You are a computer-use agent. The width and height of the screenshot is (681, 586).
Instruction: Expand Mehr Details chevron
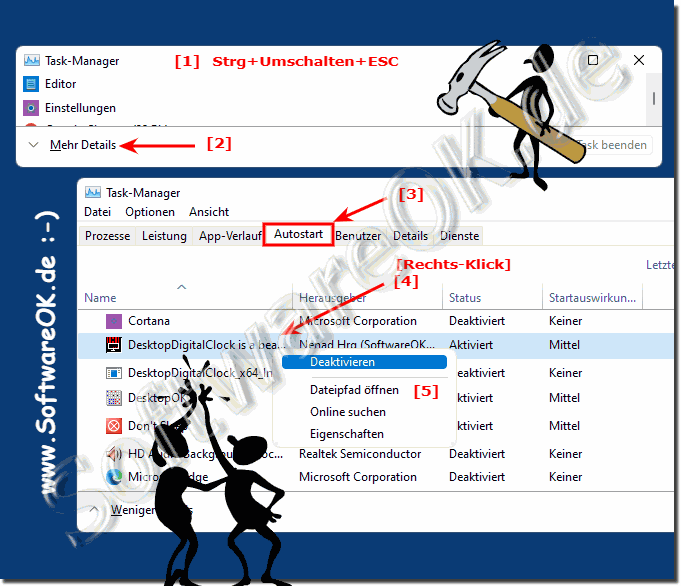(33, 145)
